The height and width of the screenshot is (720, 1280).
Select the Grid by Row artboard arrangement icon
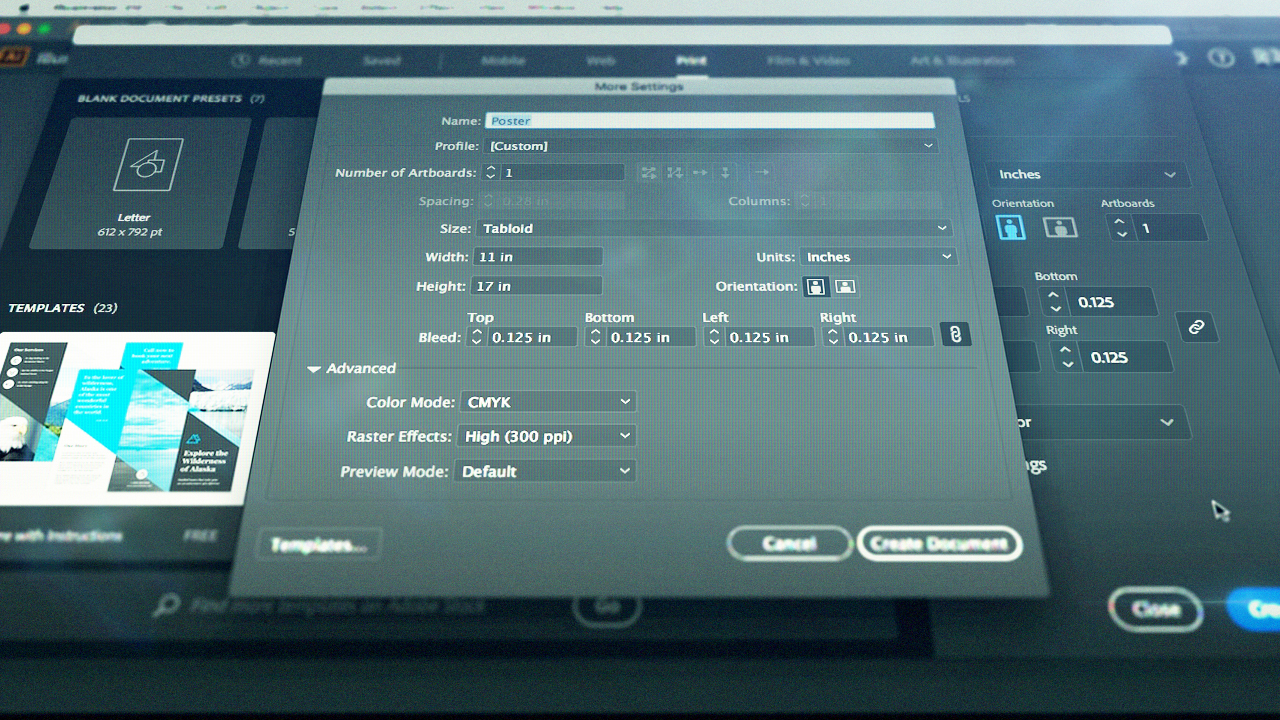(x=648, y=172)
